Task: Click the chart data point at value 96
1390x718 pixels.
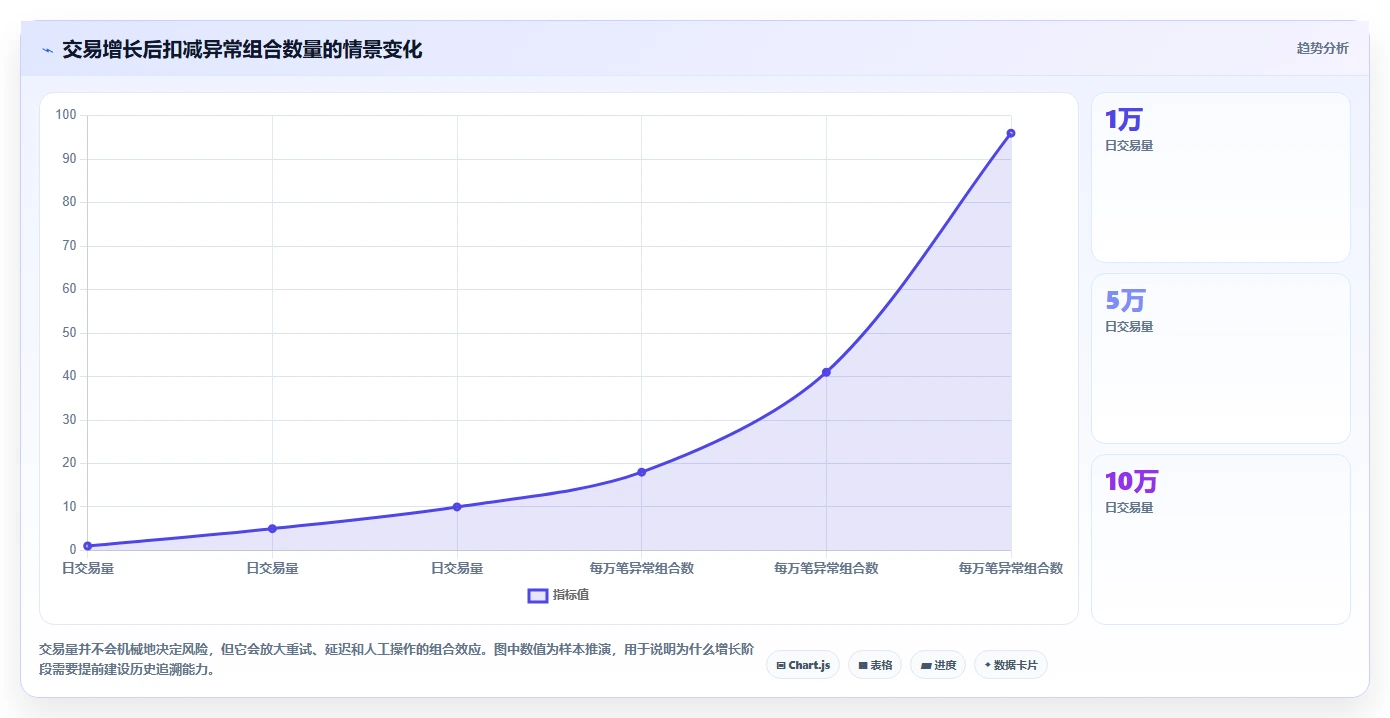Action: [x=1011, y=133]
